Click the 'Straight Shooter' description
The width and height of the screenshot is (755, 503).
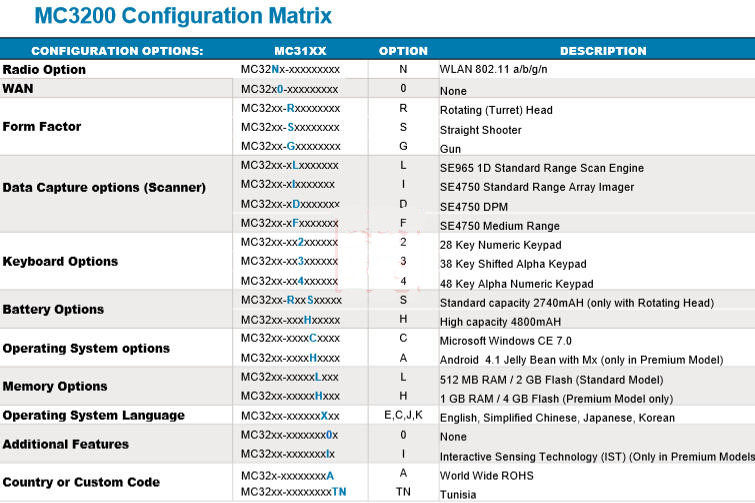pyautogui.click(x=481, y=130)
